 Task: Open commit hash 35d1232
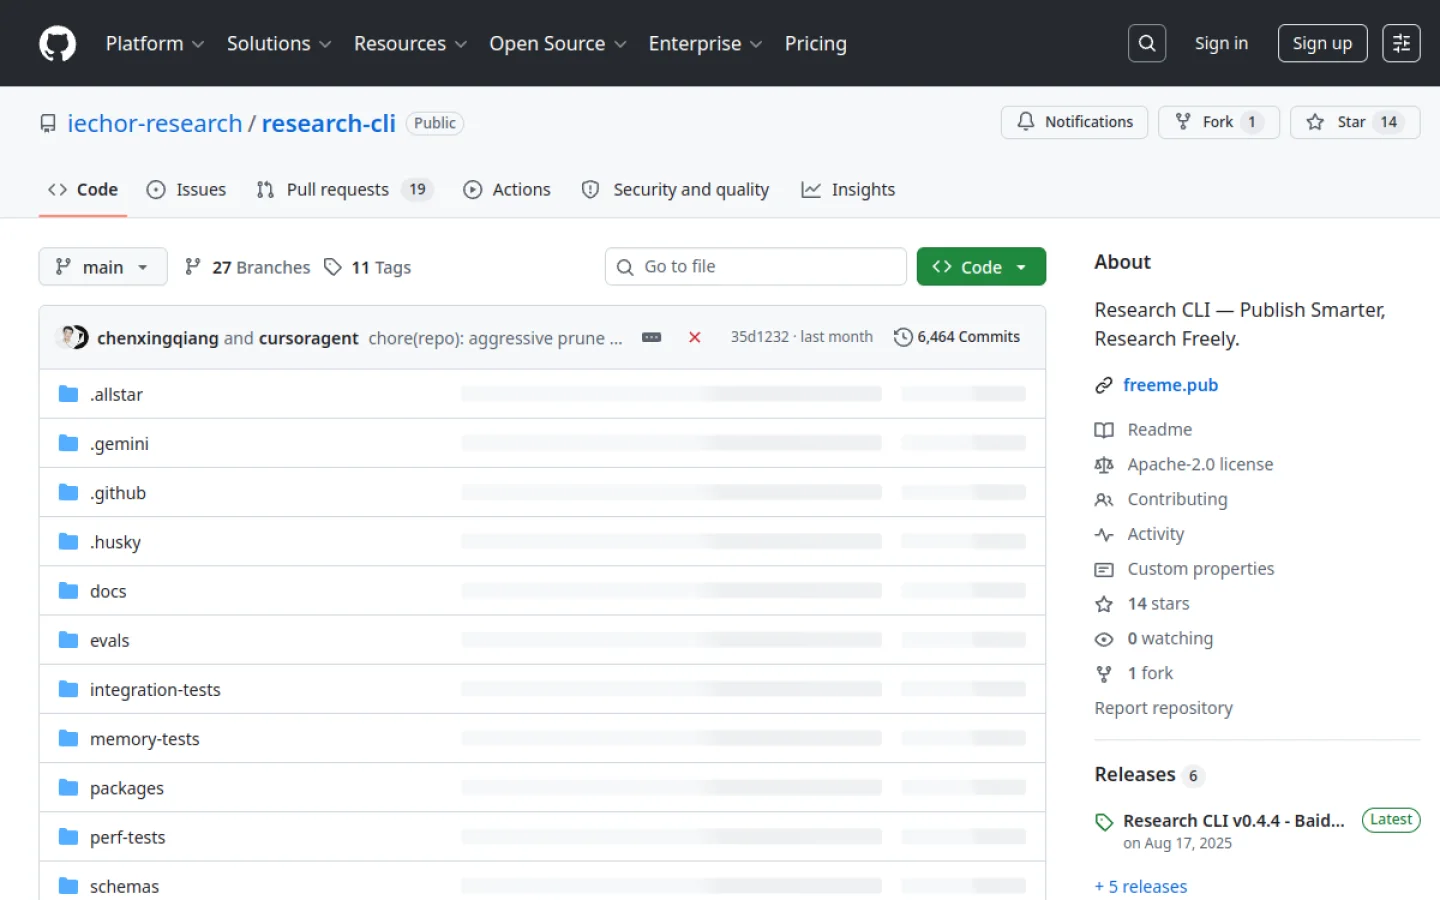759,337
